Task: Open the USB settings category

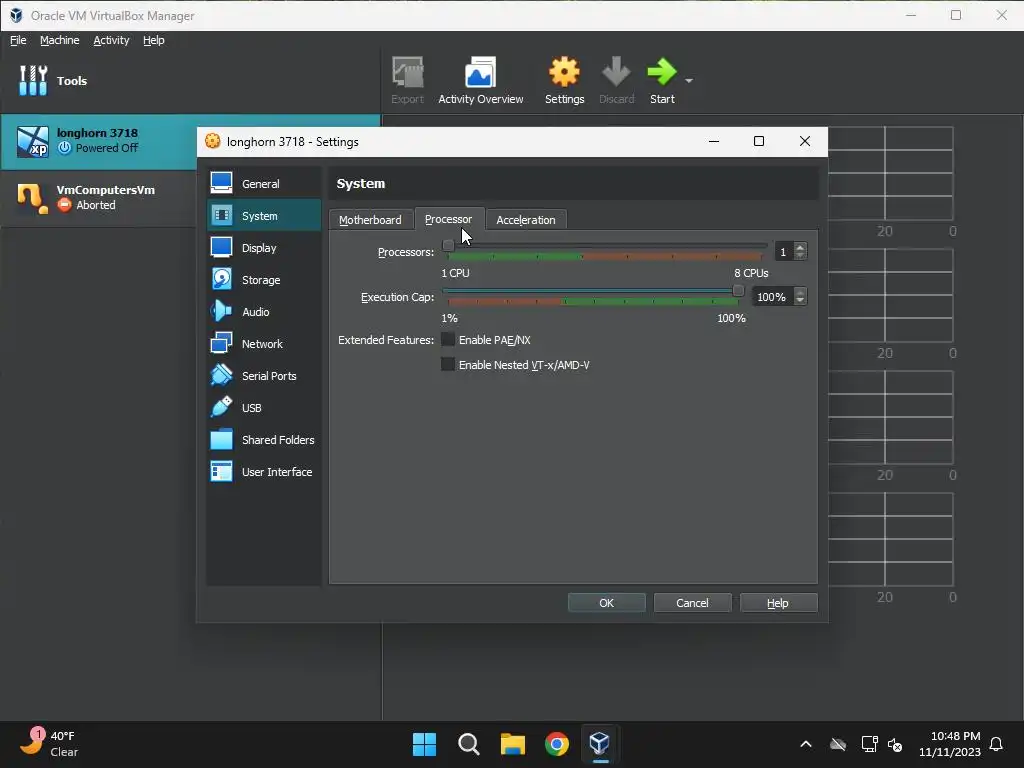Action: tap(264, 408)
